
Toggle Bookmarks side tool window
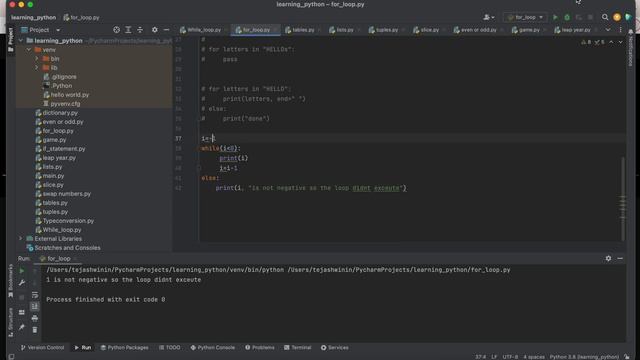point(11,281)
